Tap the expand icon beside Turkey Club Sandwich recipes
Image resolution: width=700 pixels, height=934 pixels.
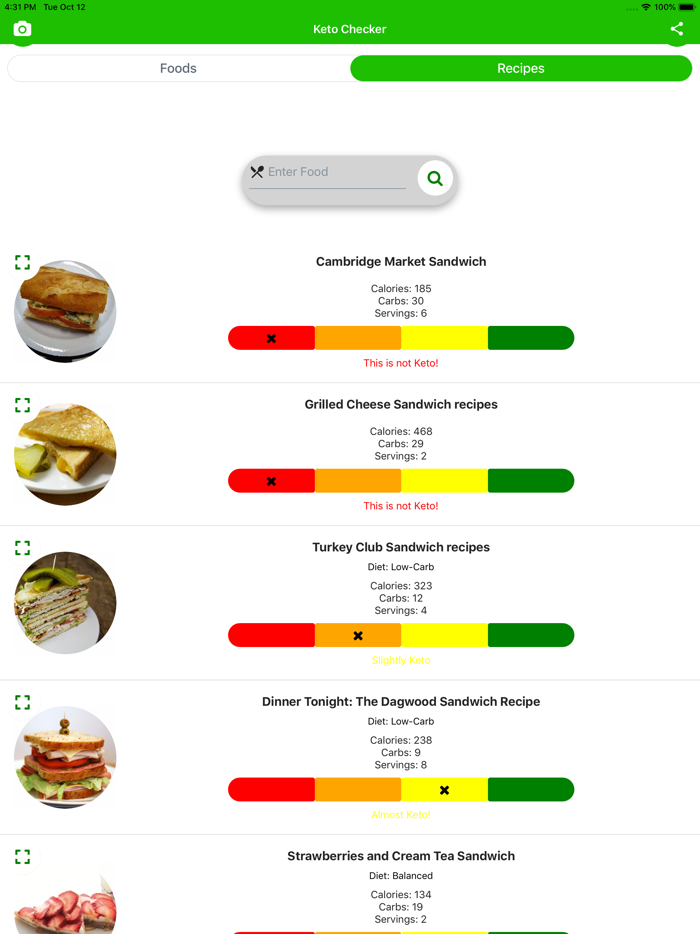point(22,548)
